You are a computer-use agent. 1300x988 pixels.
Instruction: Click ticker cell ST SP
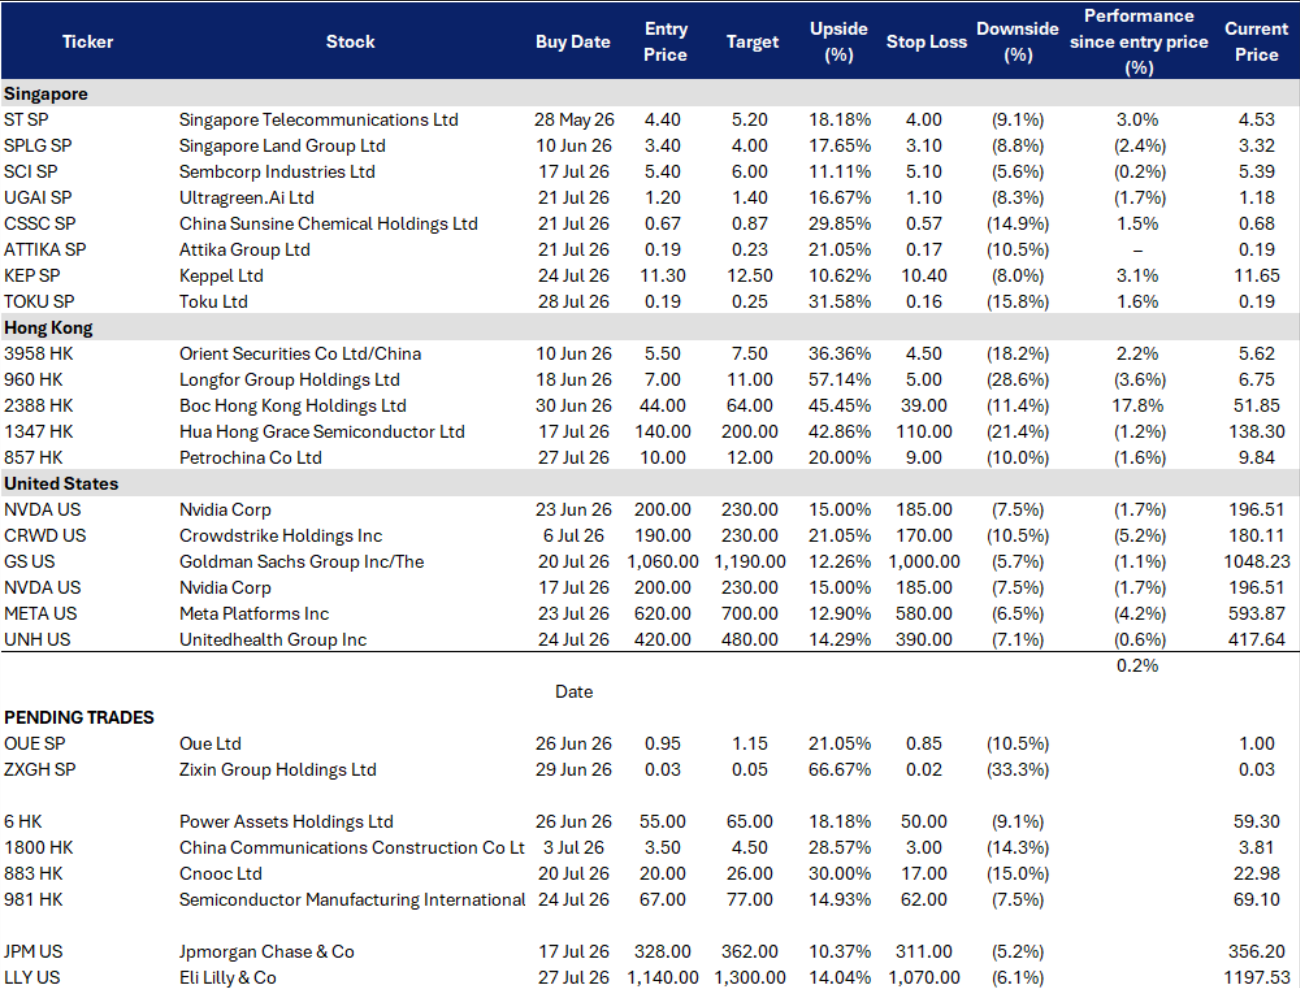click(x=26, y=120)
